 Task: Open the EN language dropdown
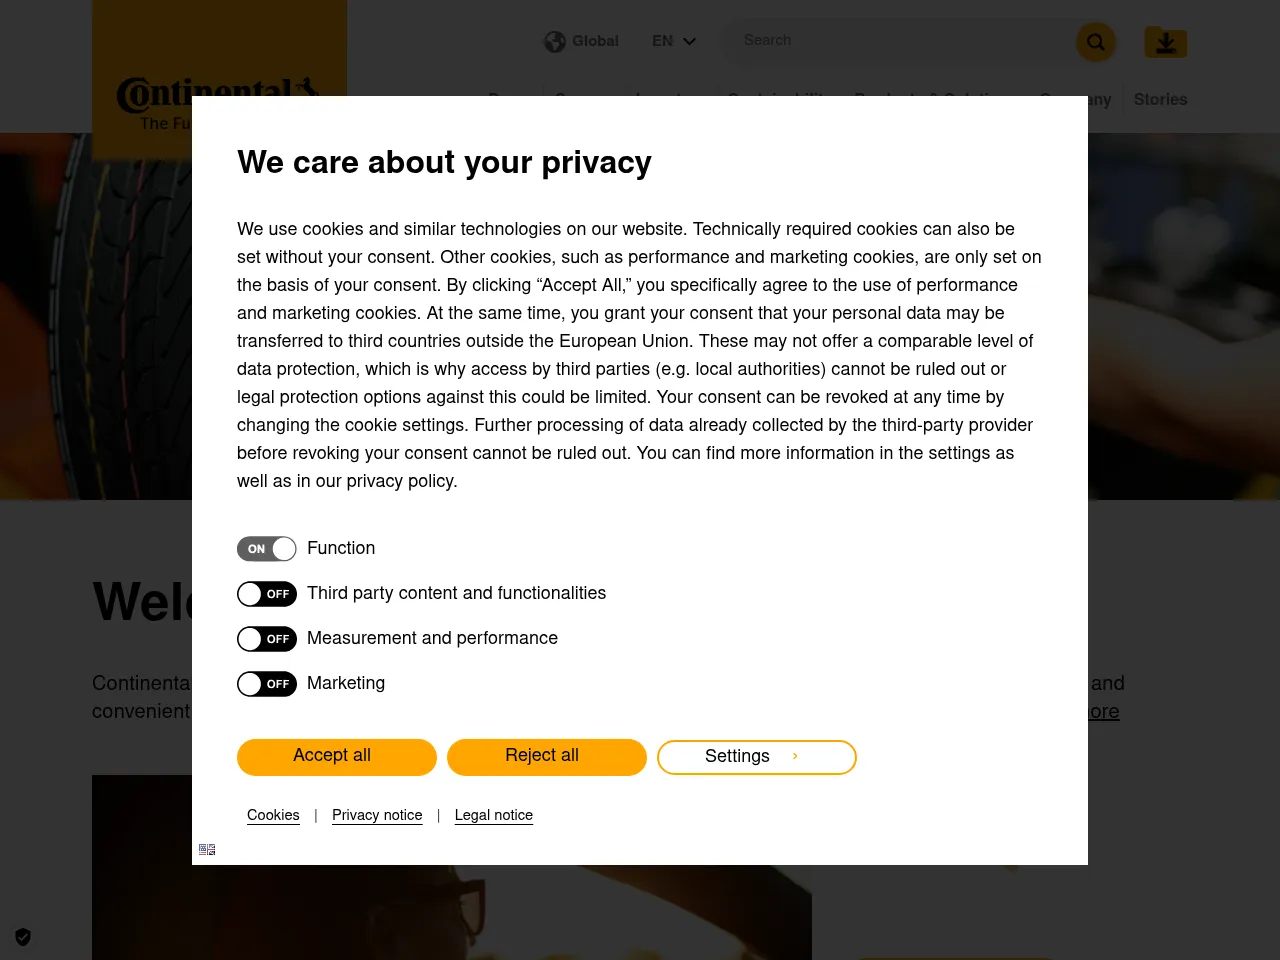[674, 41]
